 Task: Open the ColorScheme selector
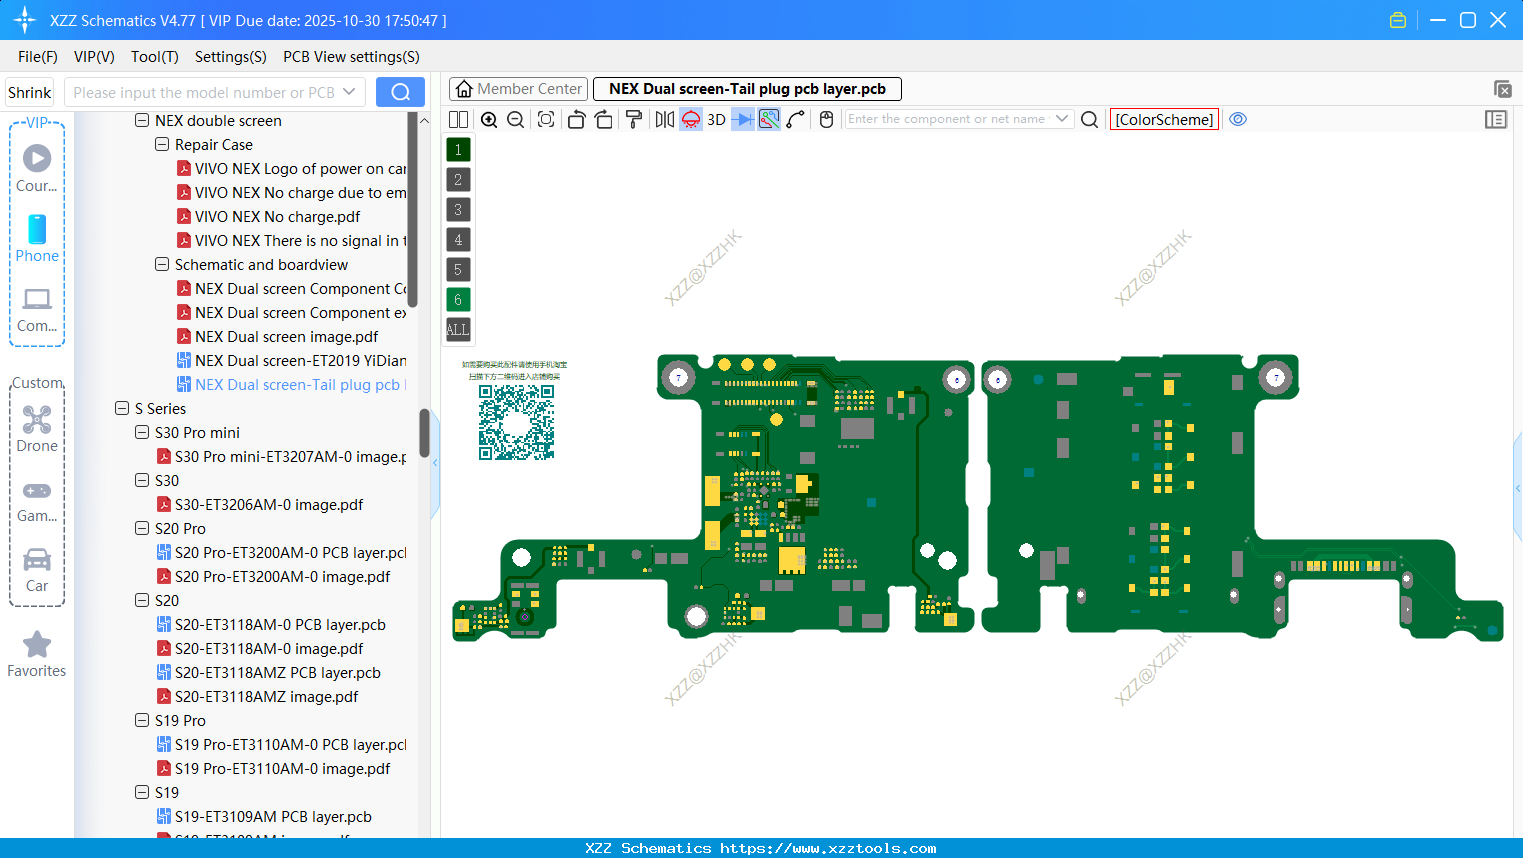click(1163, 119)
